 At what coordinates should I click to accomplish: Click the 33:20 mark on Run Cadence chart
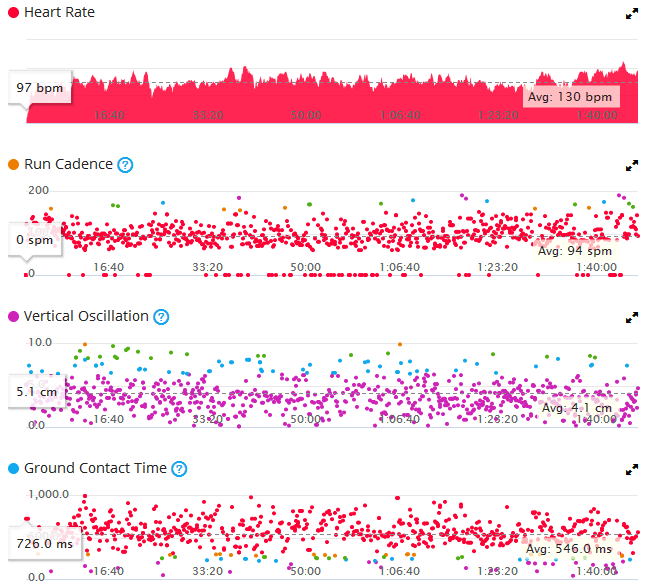tap(208, 267)
